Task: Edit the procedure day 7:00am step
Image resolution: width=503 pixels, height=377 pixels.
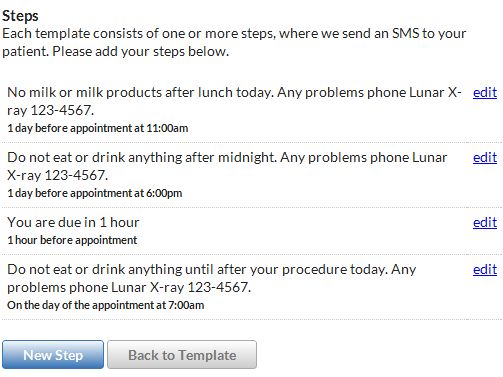Action: [x=485, y=269]
